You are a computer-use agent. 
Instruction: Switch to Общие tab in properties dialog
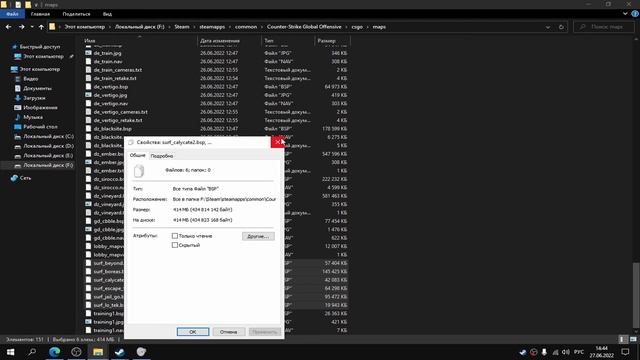(138, 156)
